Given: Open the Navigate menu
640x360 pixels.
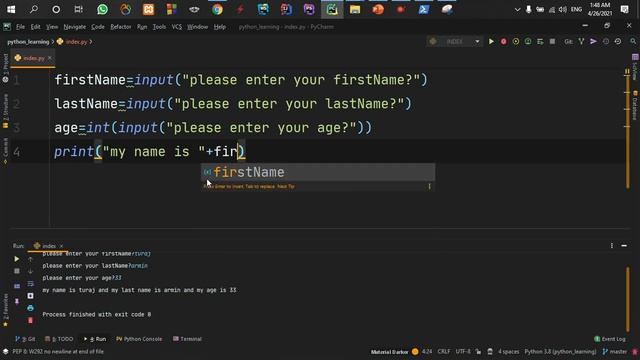Looking at the screenshot, I should 75,27.
